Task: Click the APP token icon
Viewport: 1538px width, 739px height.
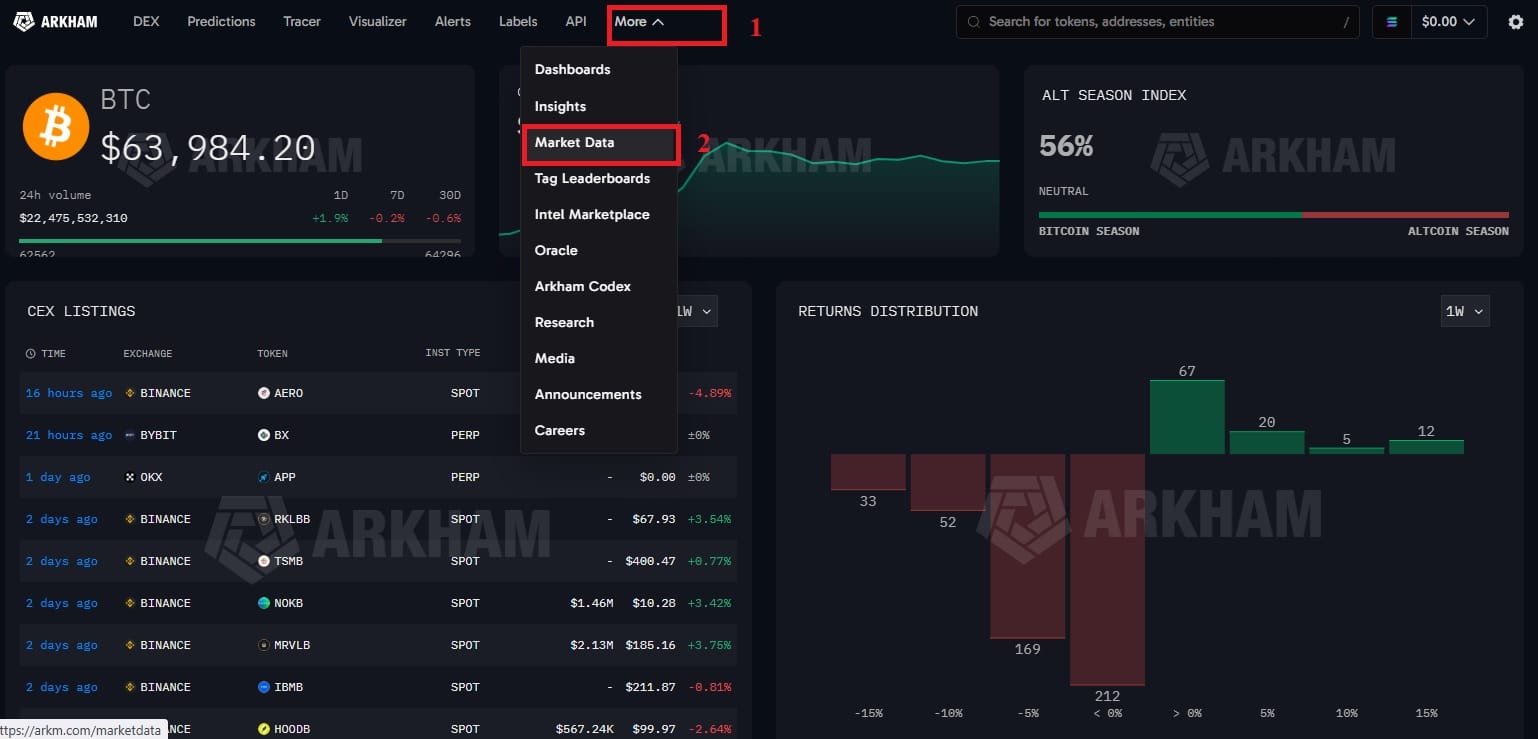Action: (264, 477)
